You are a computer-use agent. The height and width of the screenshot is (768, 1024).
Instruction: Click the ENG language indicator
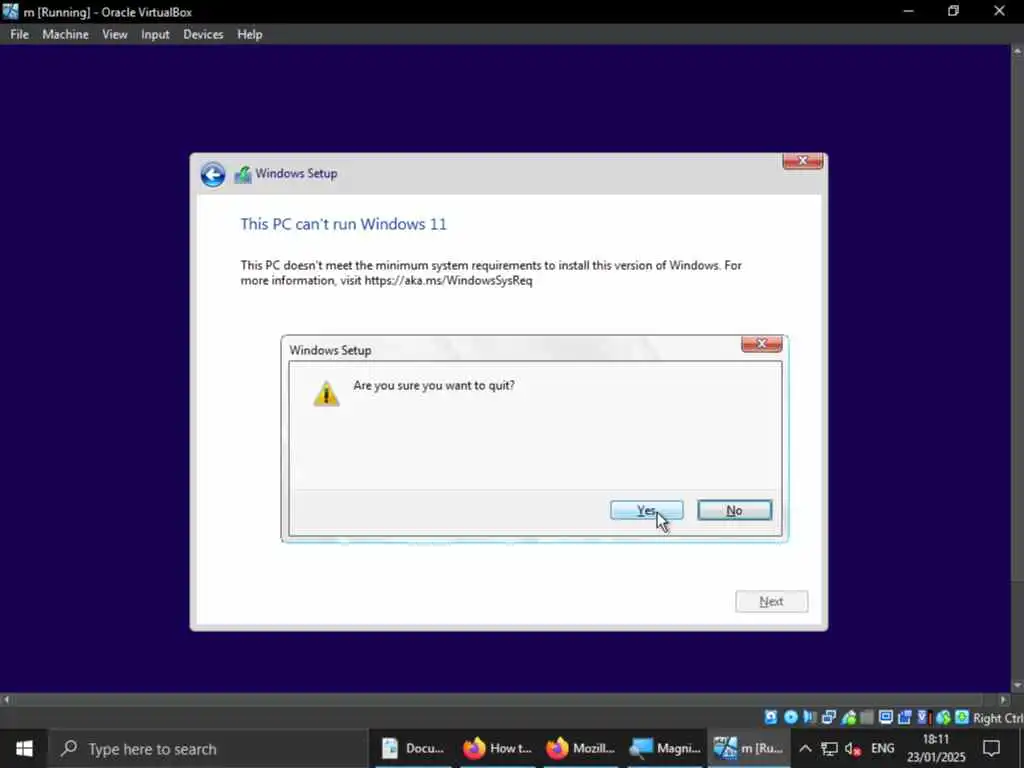click(882, 748)
